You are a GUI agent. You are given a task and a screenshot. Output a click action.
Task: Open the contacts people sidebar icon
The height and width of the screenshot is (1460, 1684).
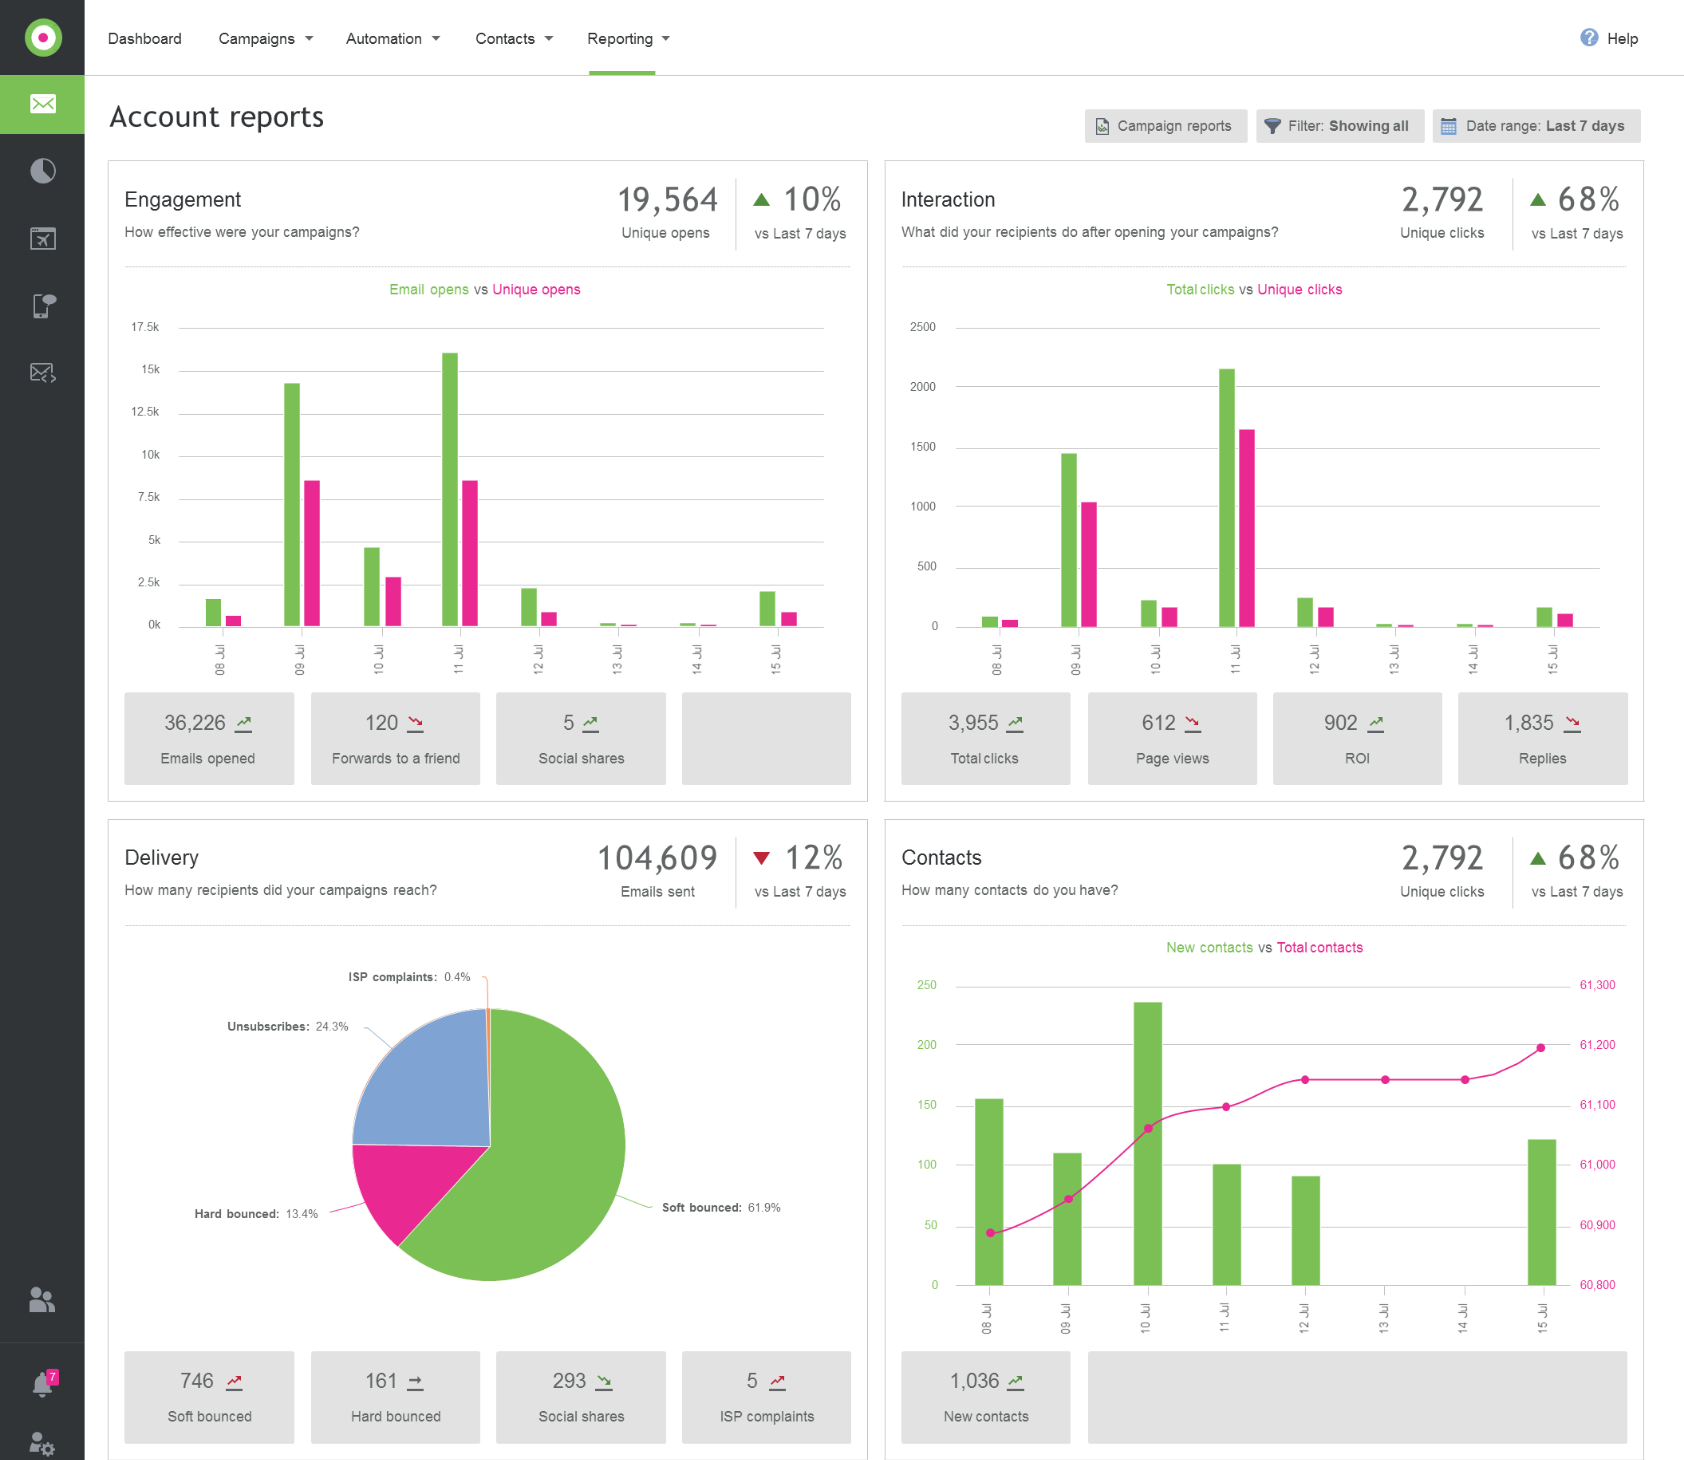42,1299
